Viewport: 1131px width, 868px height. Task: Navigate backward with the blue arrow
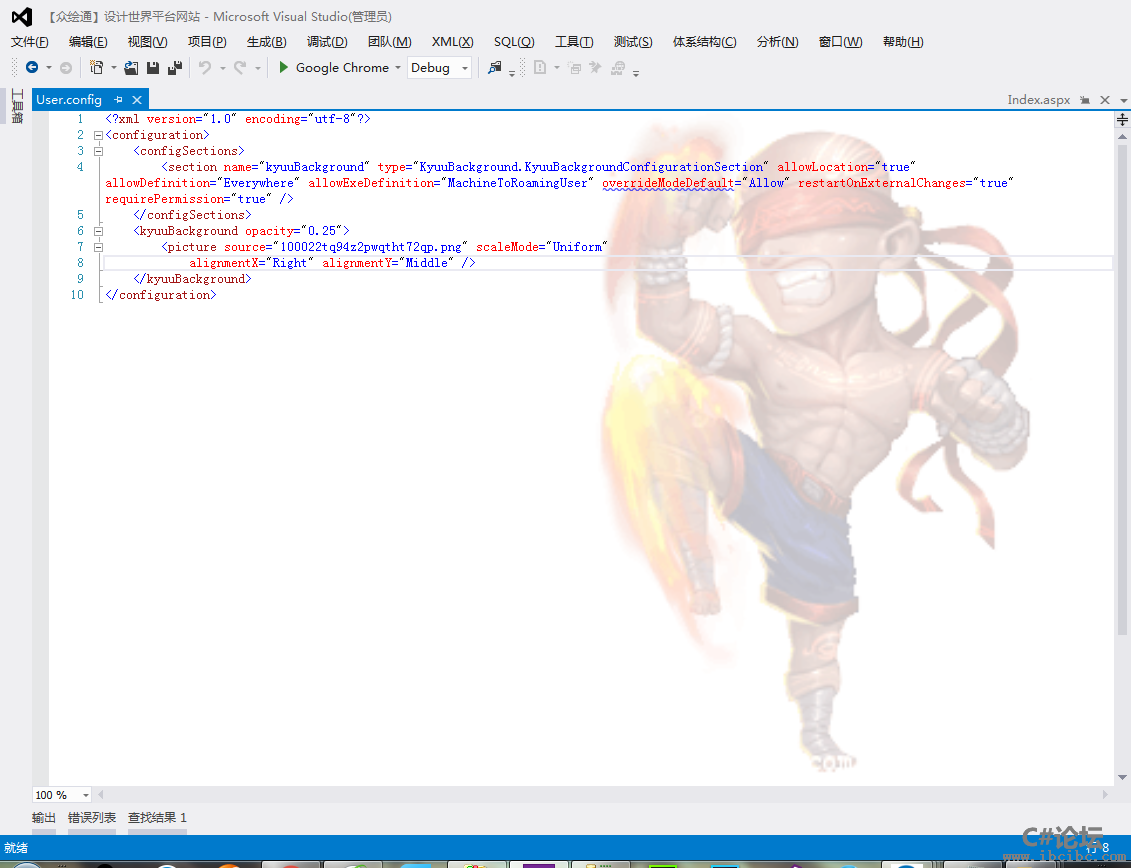tap(32, 67)
